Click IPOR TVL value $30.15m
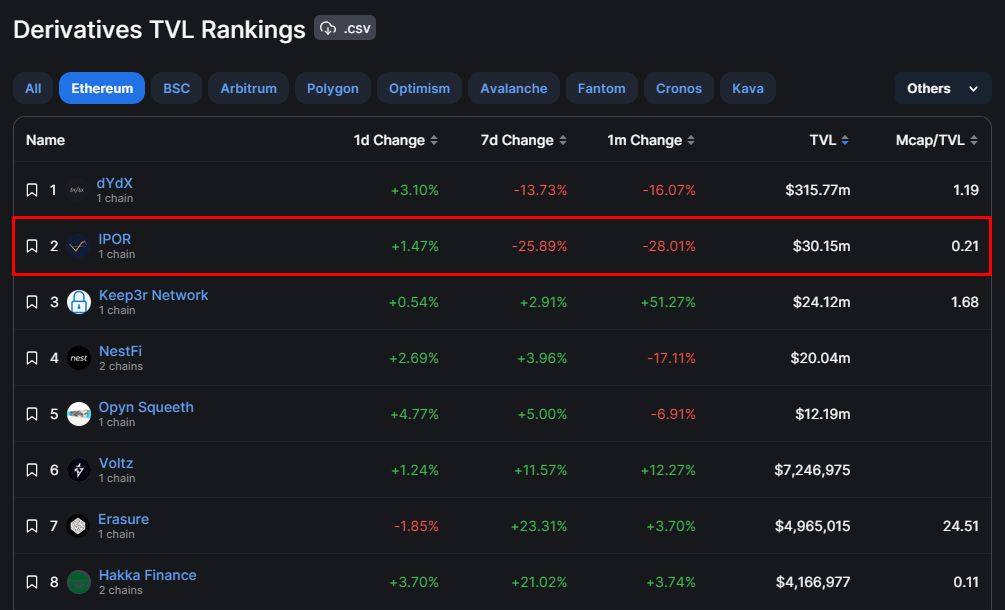Viewport: 1005px width, 610px height. click(x=822, y=246)
